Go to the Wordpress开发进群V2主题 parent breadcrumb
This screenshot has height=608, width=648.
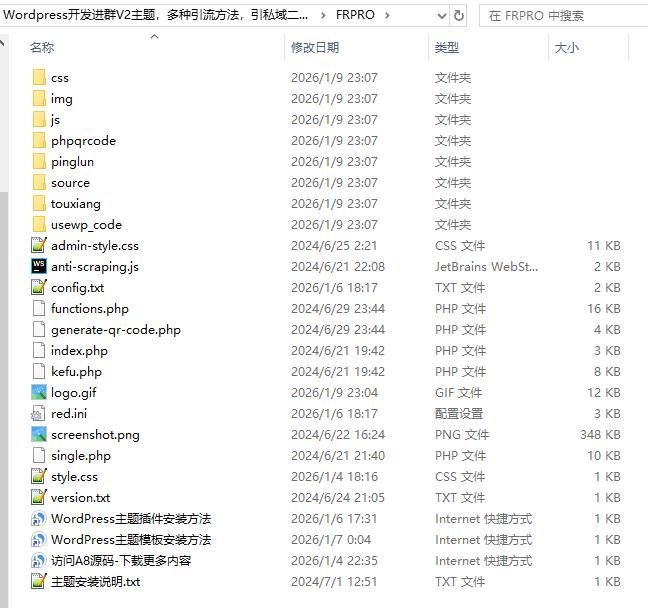(155, 15)
